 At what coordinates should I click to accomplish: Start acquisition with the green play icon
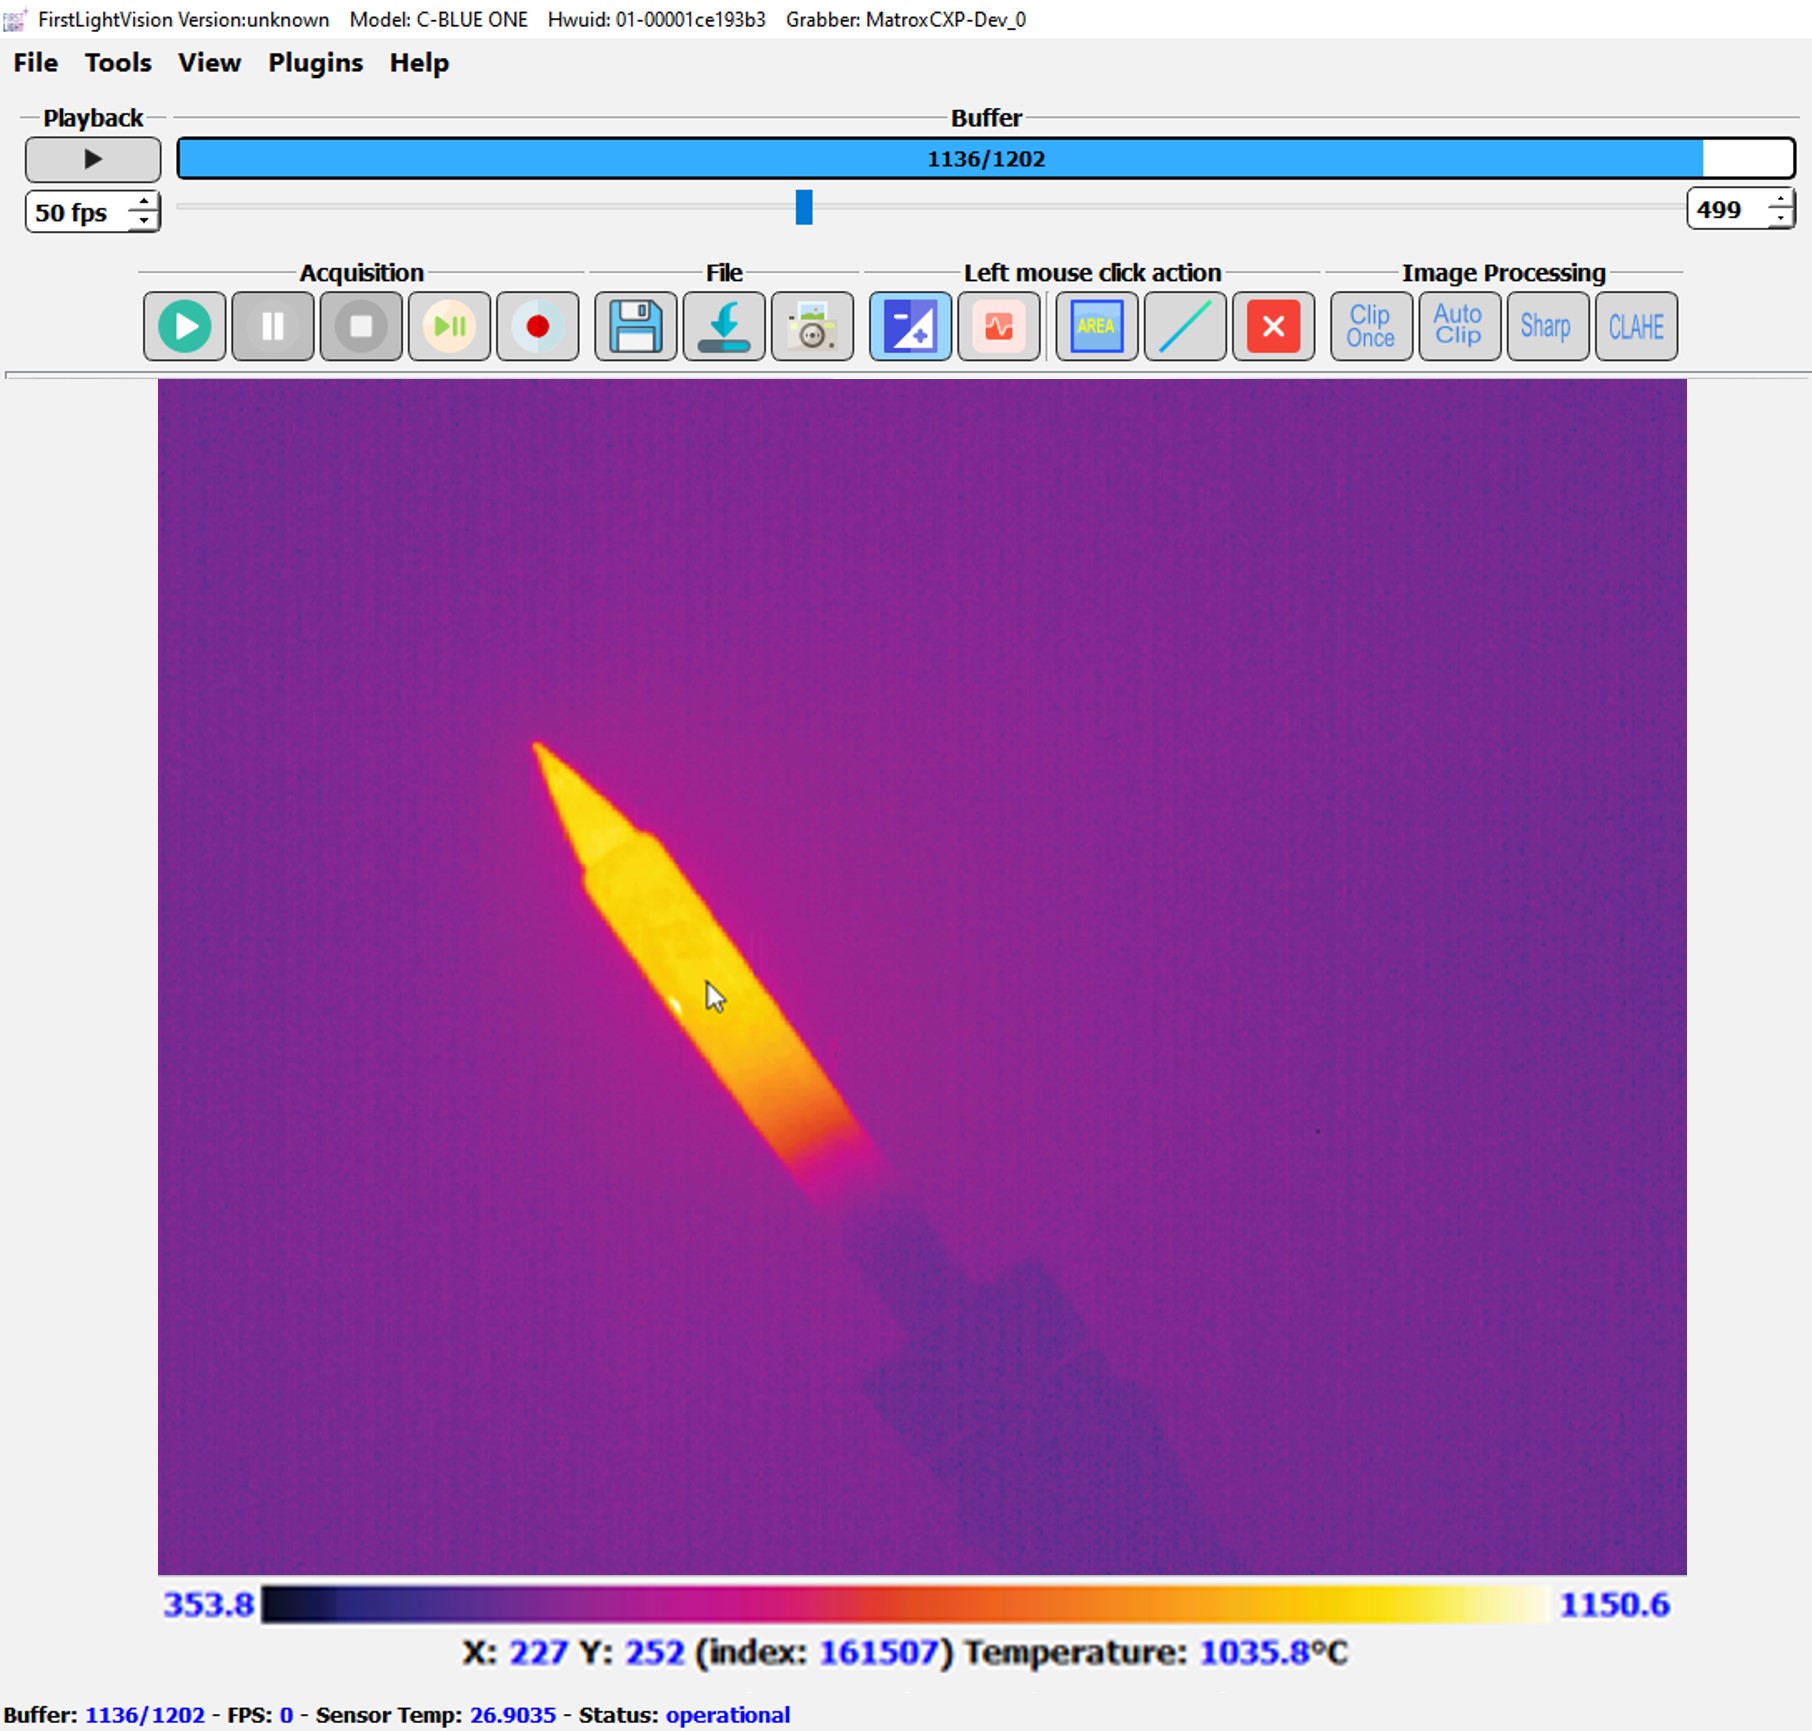[x=185, y=326]
